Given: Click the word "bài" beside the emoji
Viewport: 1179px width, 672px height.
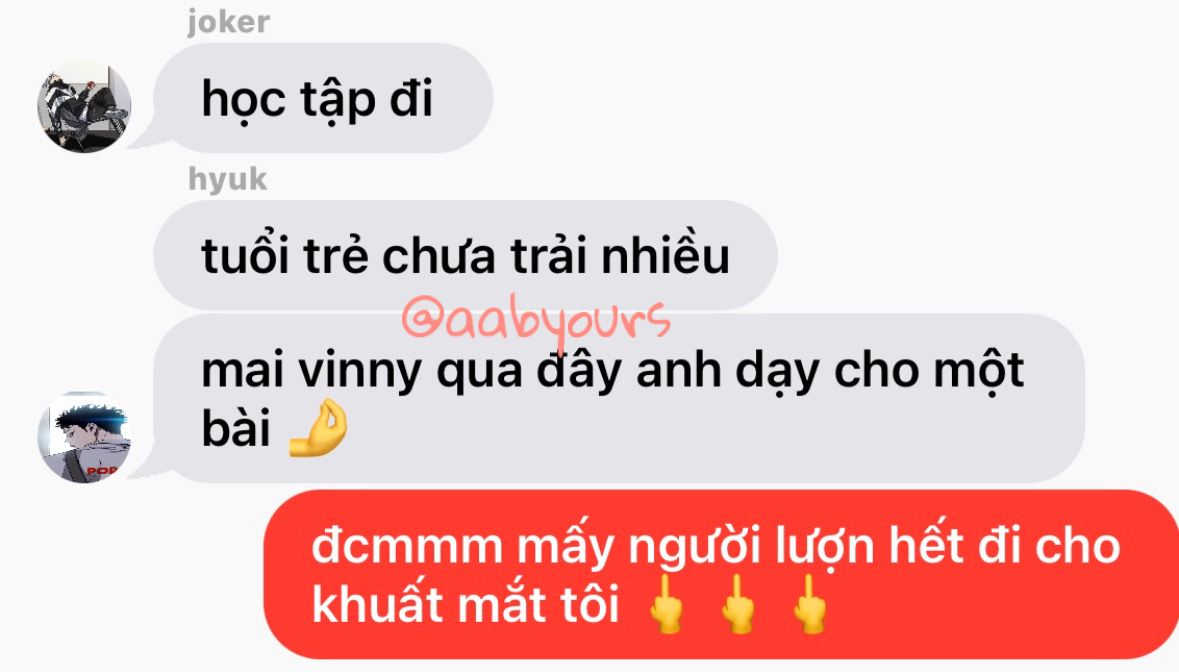Looking at the screenshot, I should pos(236,427).
